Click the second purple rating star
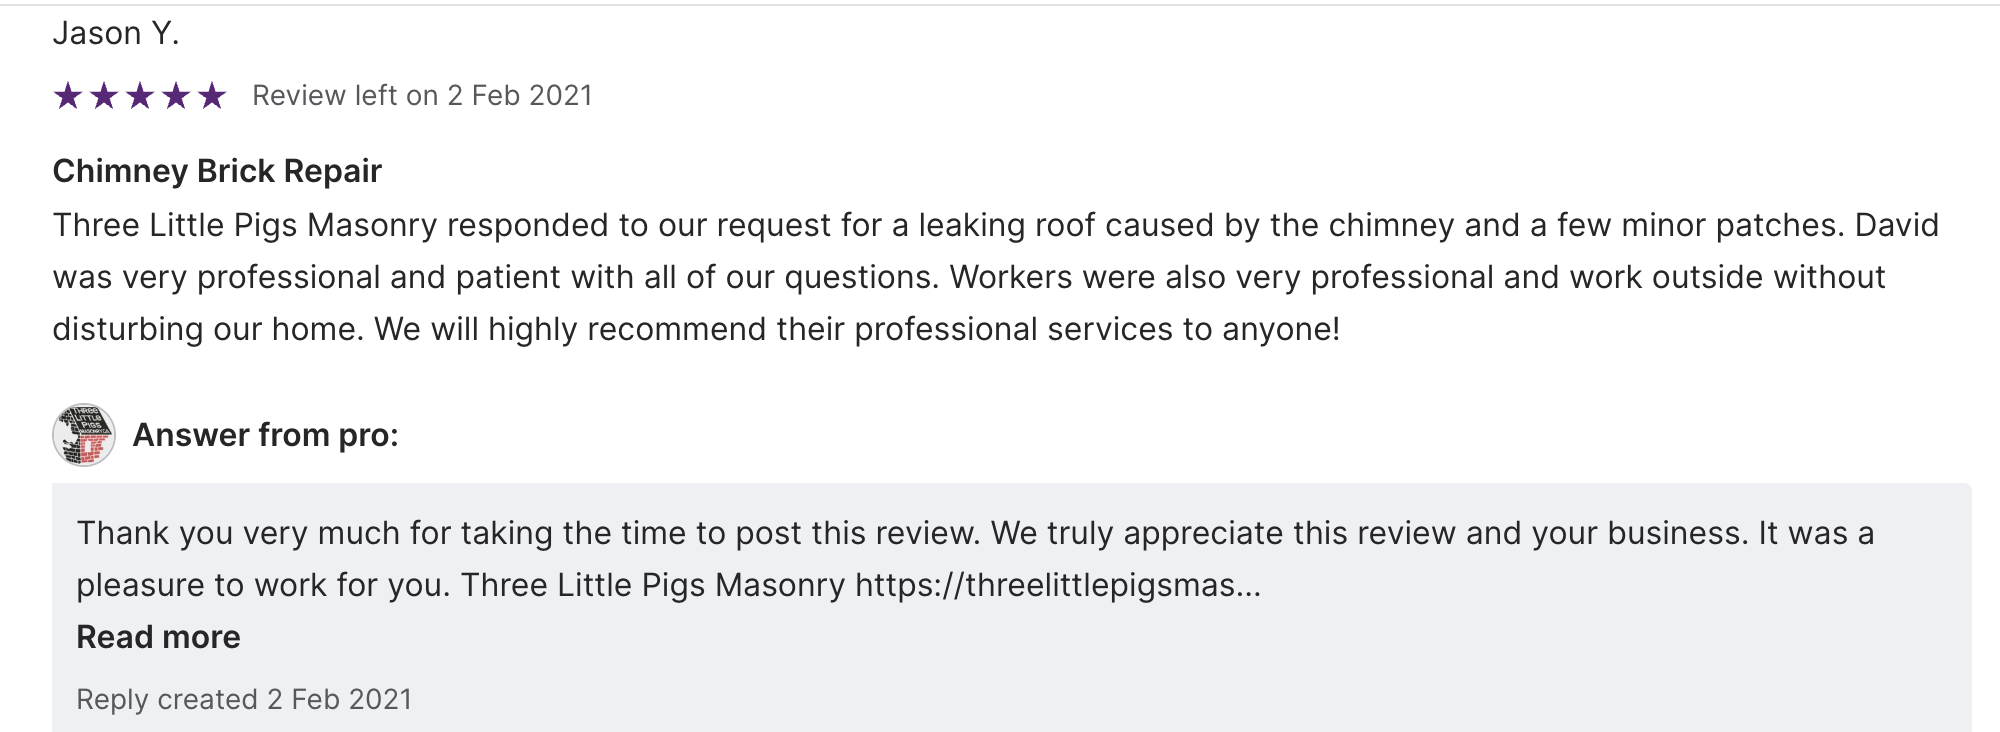2000x732 pixels. click(x=104, y=96)
